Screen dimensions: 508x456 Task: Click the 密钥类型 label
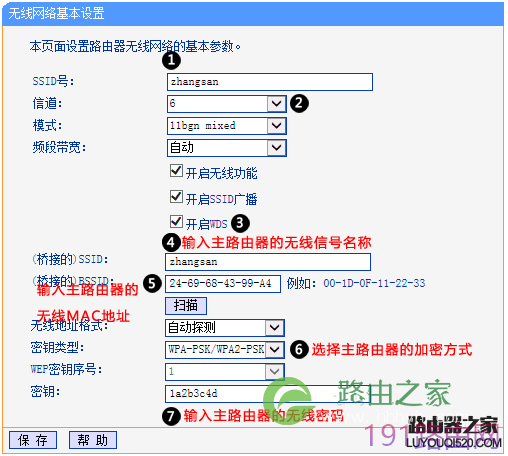(57, 348)
